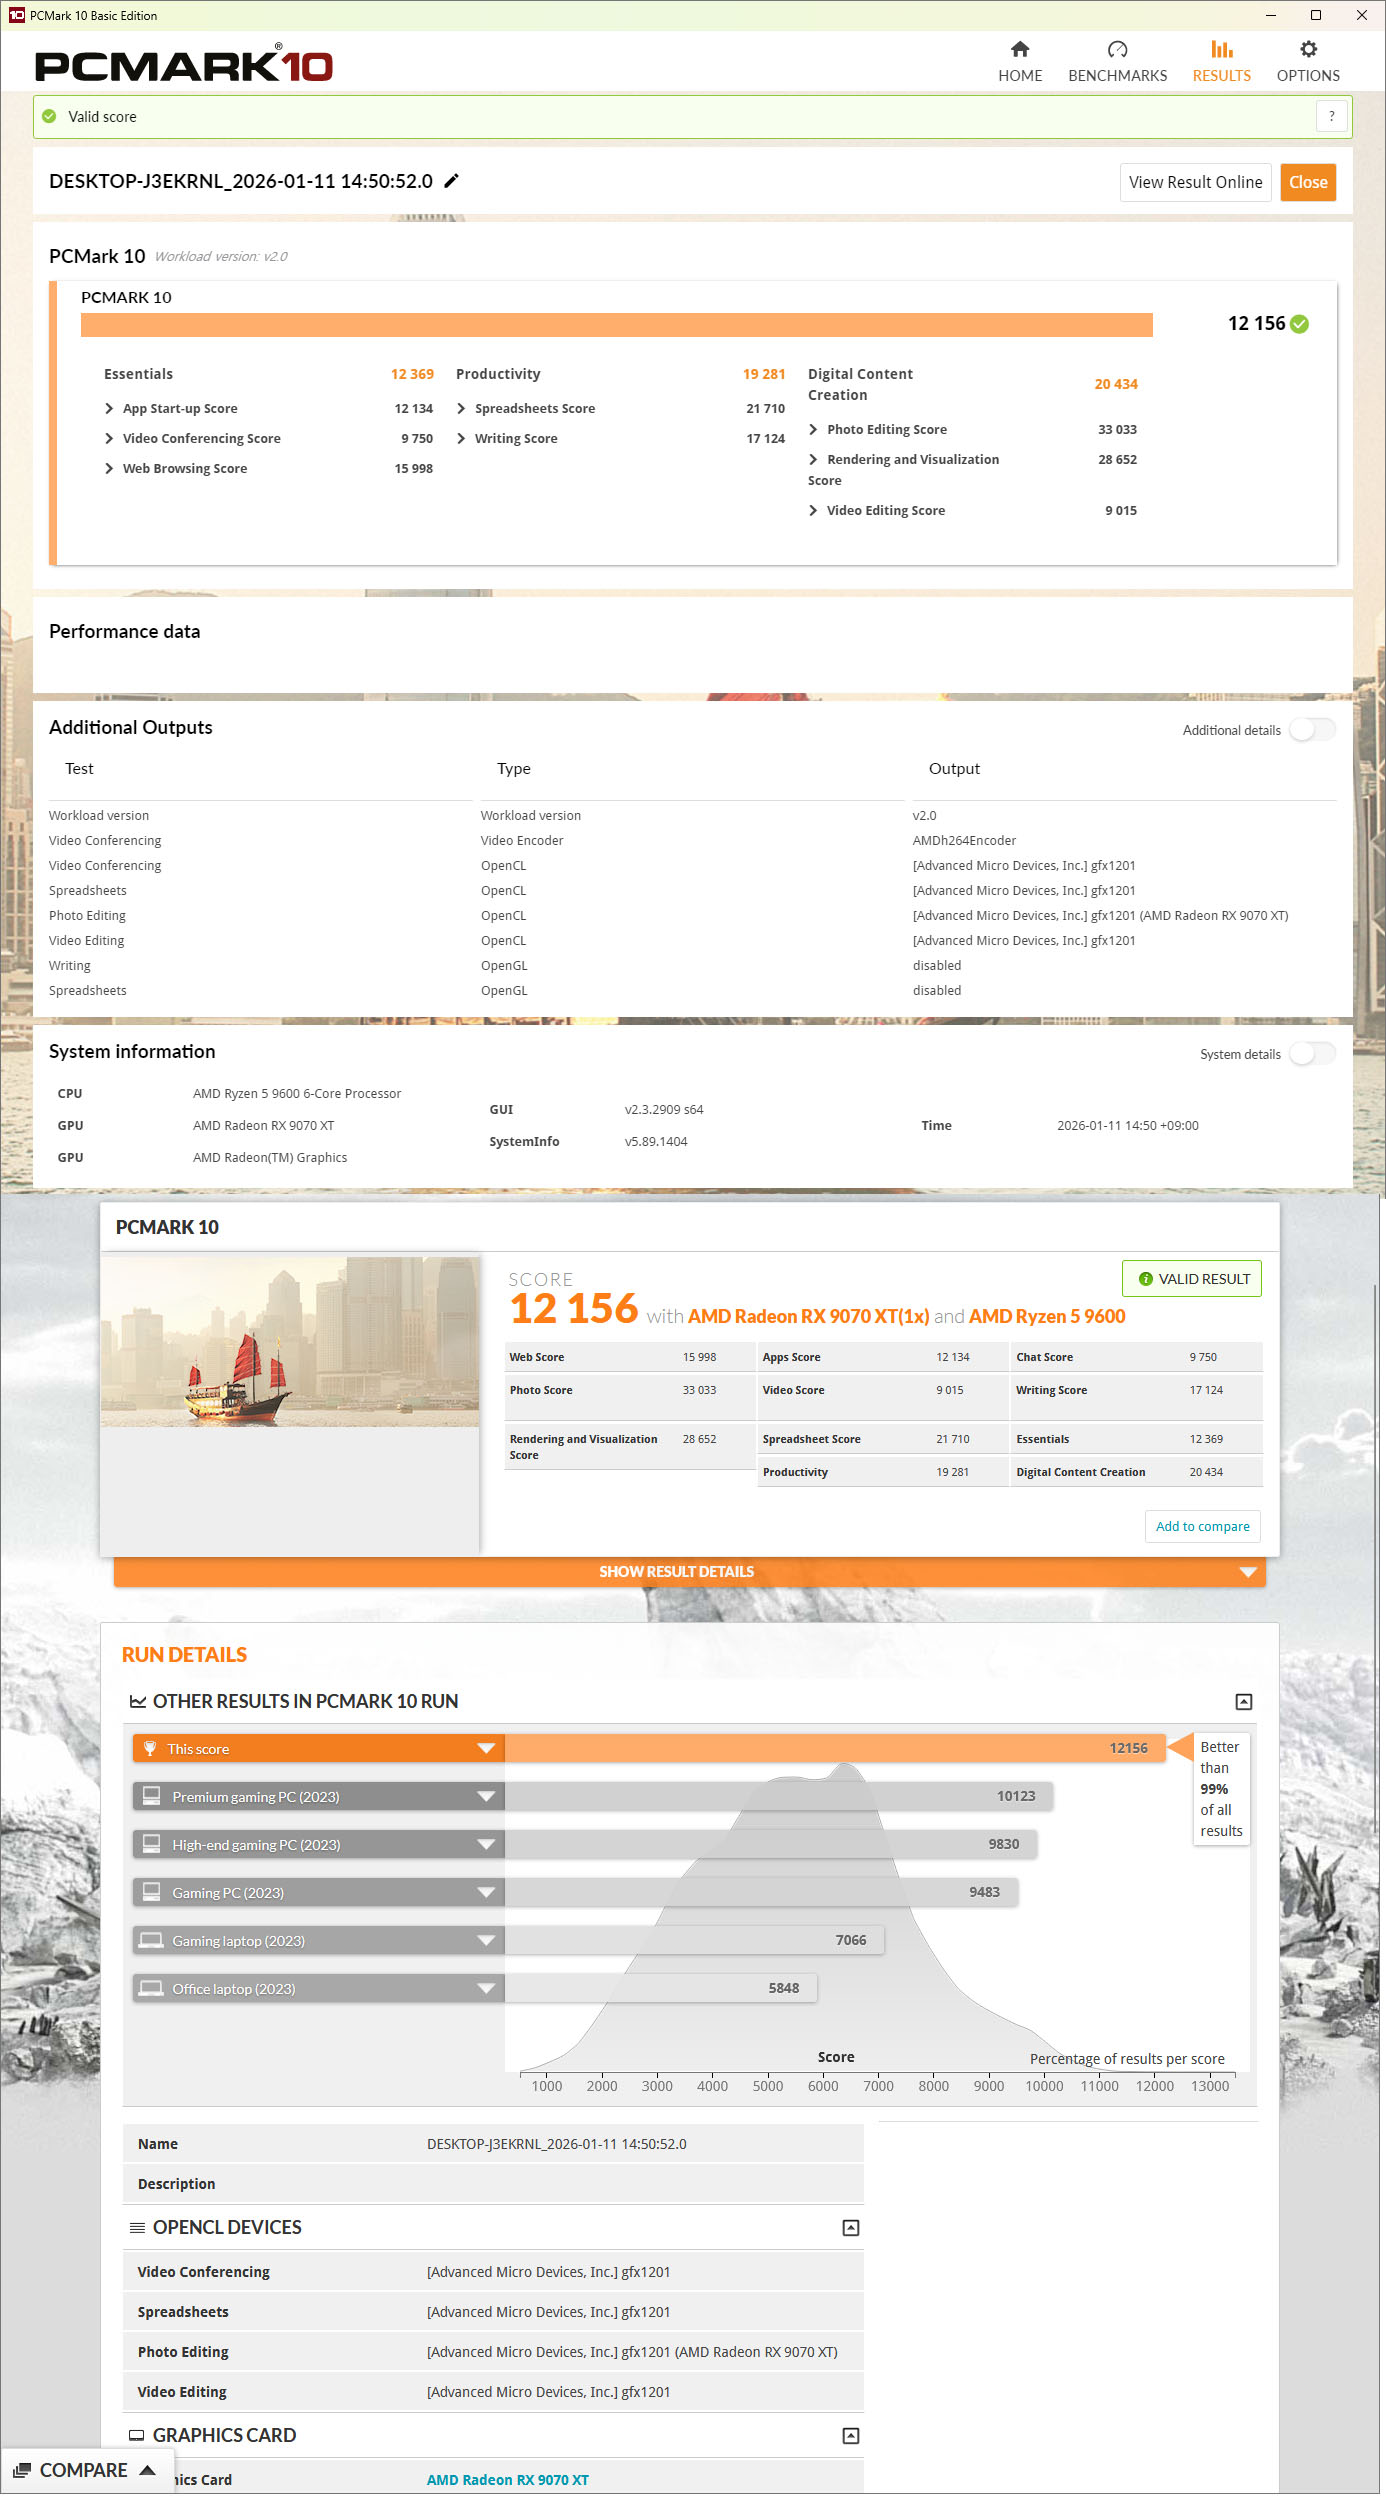Click the Gaming laptop (2023) laptop icon
The width and height of the screenshot is (1386, 2498).
point(151,1940)
